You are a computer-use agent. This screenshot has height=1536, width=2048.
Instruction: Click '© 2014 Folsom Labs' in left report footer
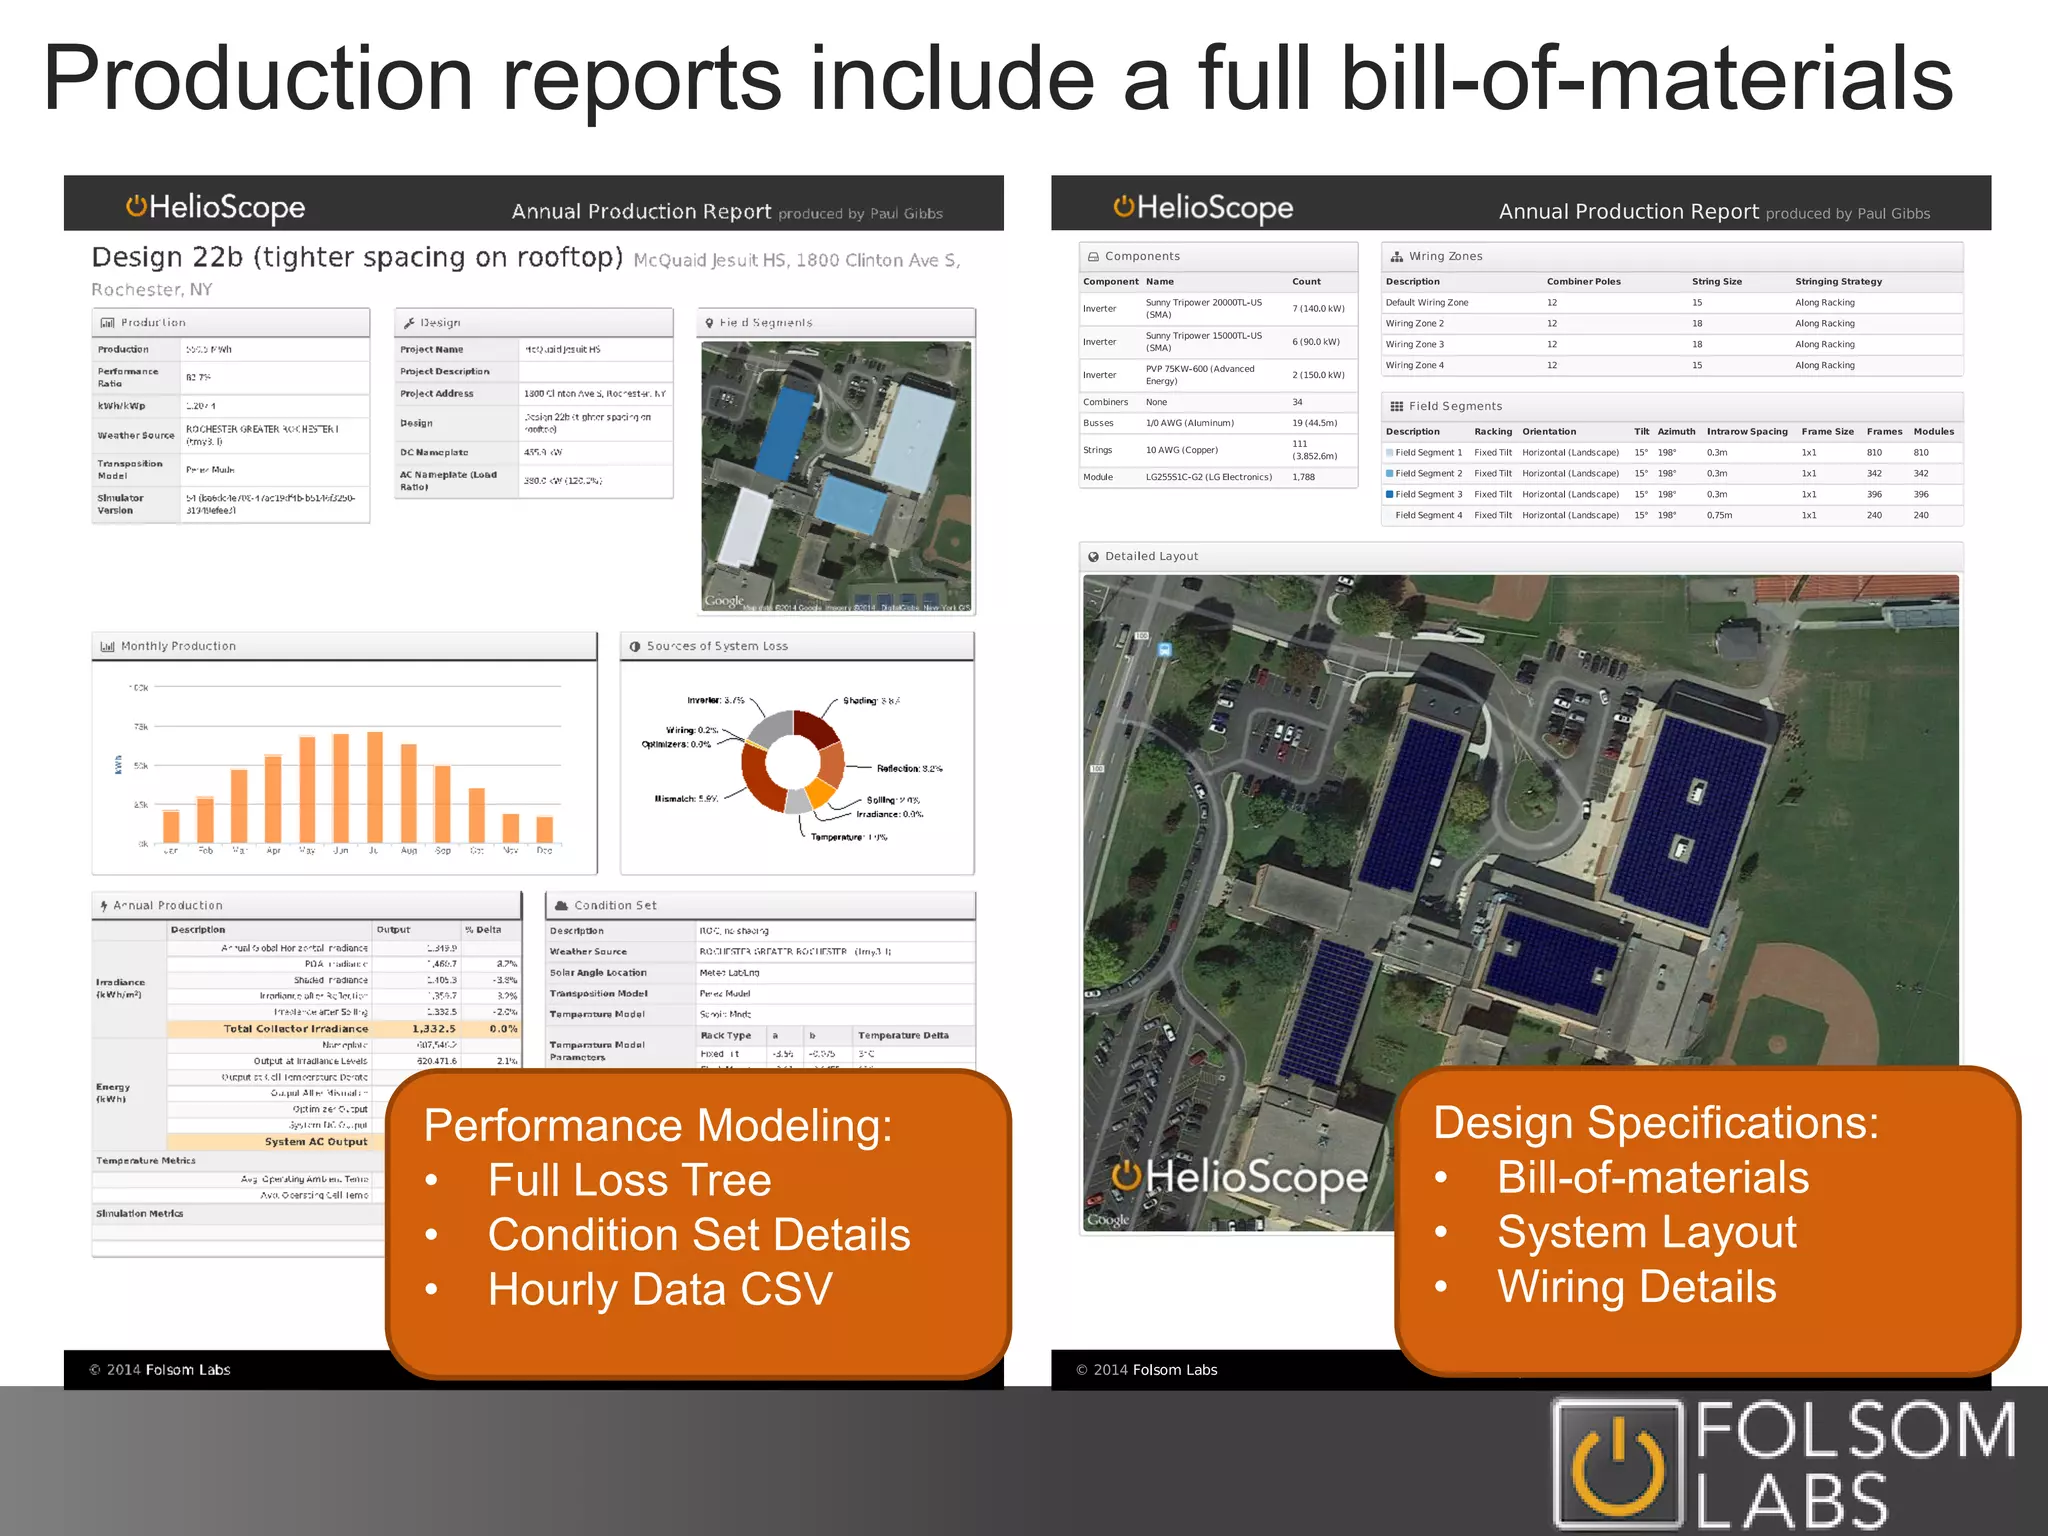pos(160,1370)
